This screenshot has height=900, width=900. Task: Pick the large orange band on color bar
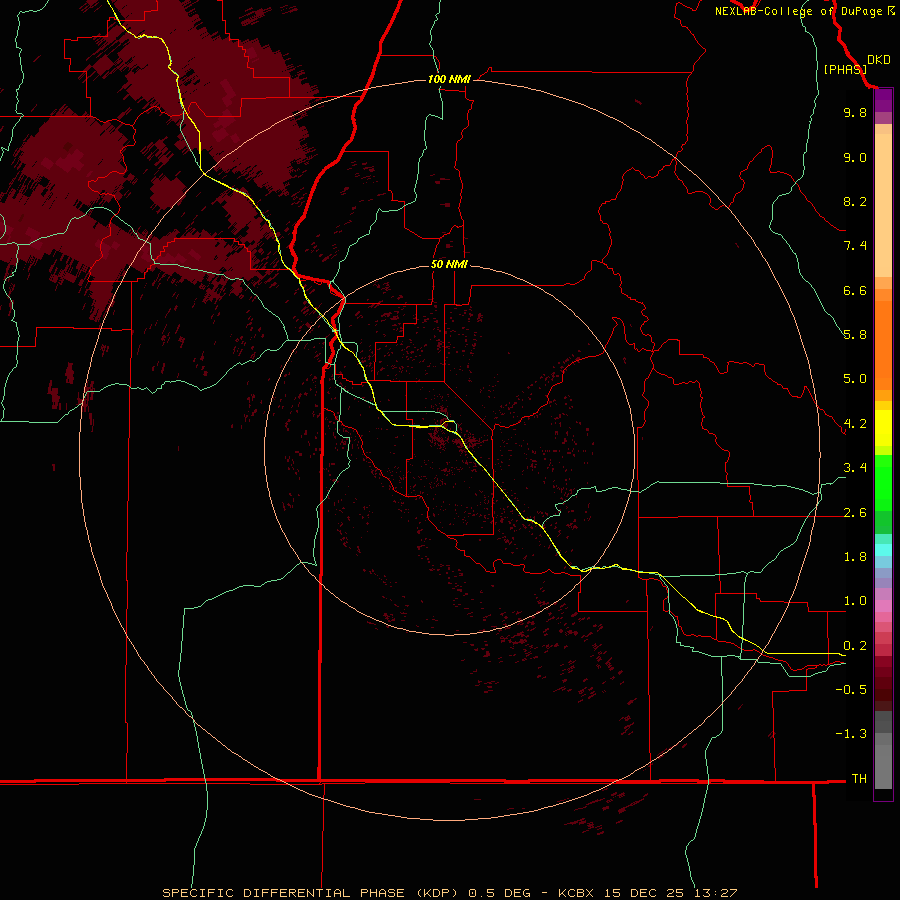point(883,346)
